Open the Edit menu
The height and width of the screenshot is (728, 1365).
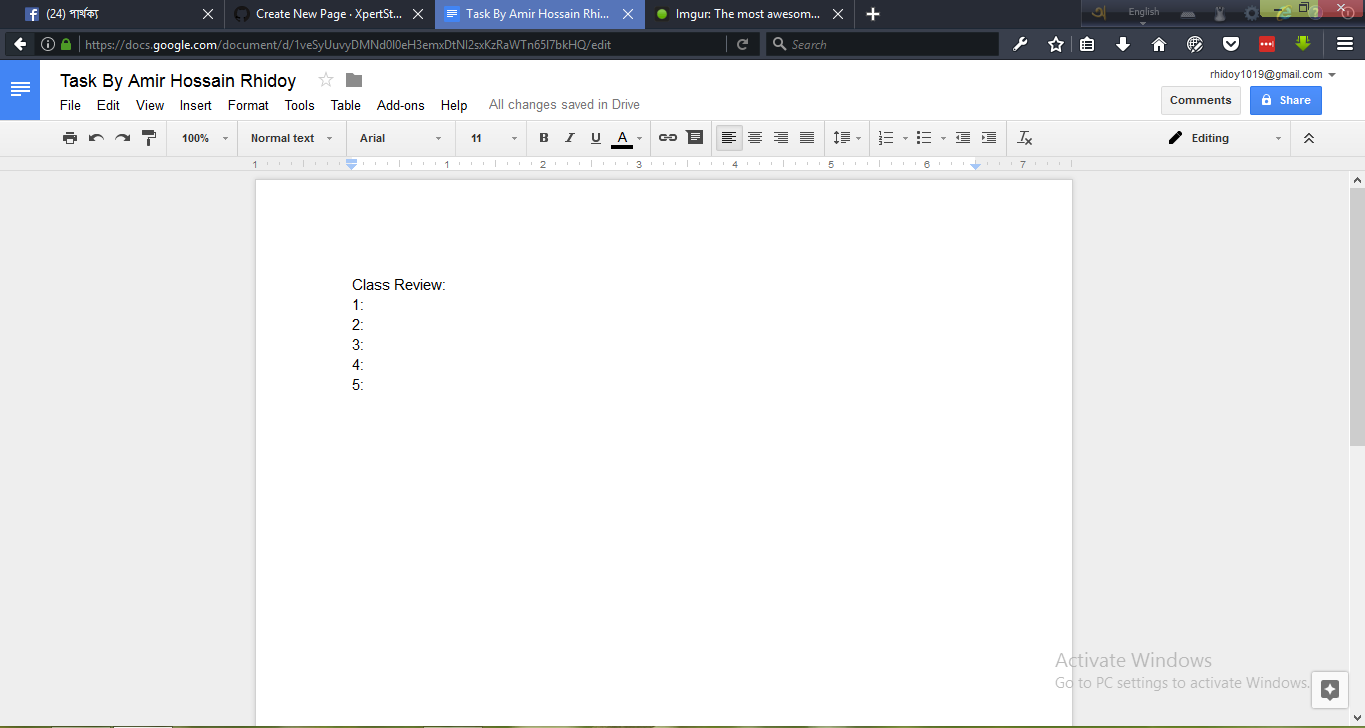(x=108, y=105)
